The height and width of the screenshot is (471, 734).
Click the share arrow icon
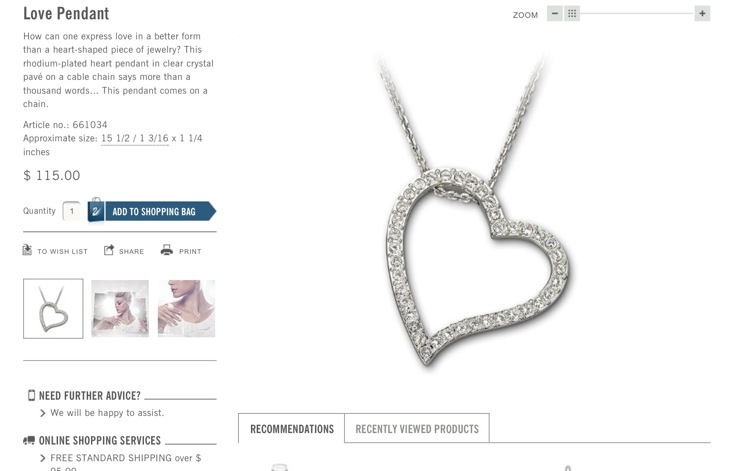pos(109,250)
